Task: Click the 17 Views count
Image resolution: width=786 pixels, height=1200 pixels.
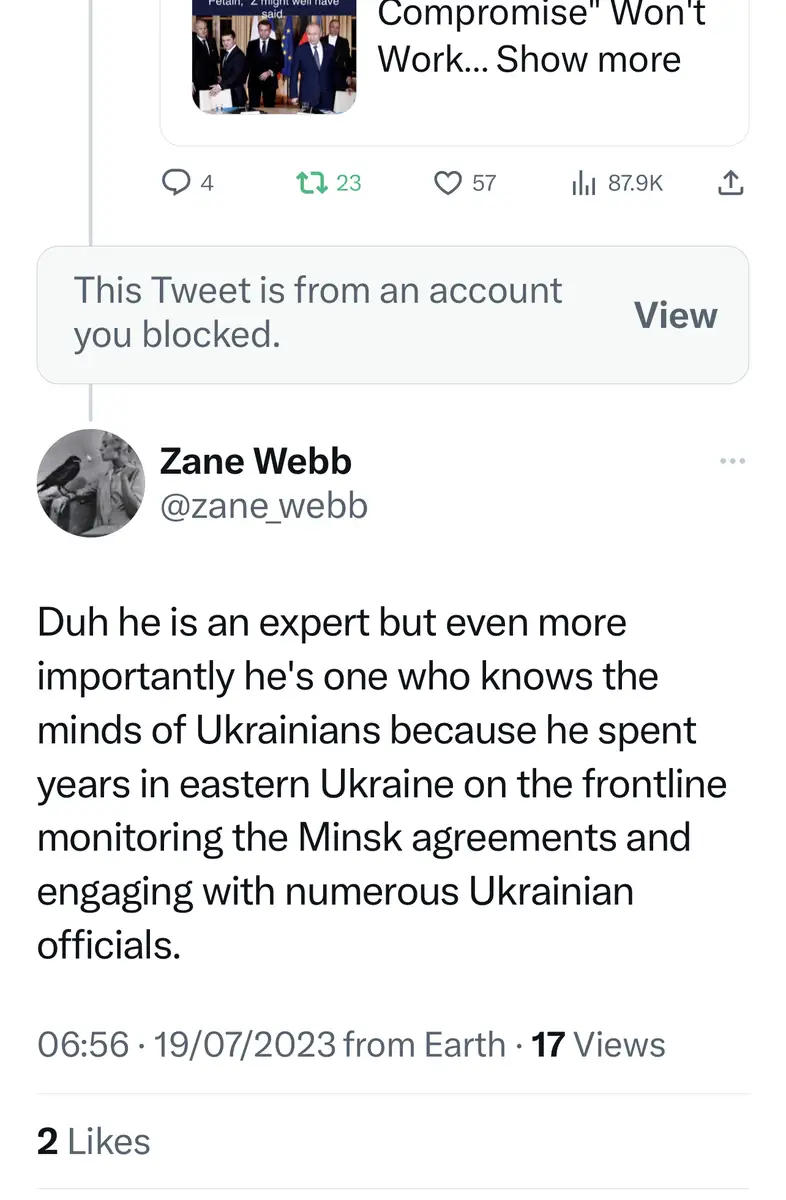Action: [x=598, y=1044]
